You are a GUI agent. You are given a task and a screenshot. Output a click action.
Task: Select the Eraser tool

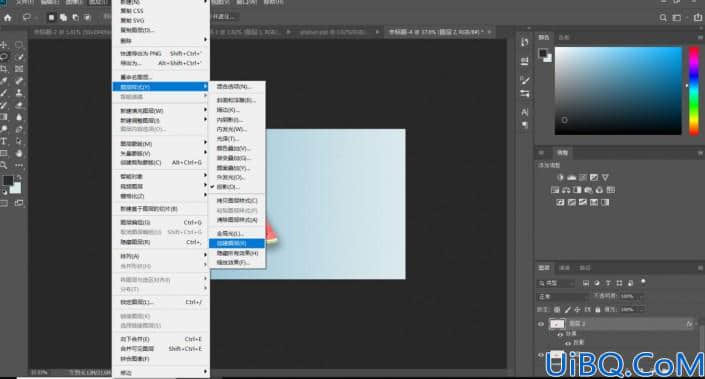click(x=19, y=105)
